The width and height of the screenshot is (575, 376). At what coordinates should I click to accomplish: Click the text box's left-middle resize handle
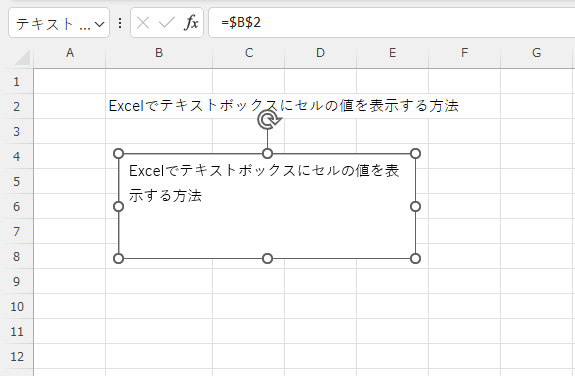pyautogui.click(x=118, y=207)
